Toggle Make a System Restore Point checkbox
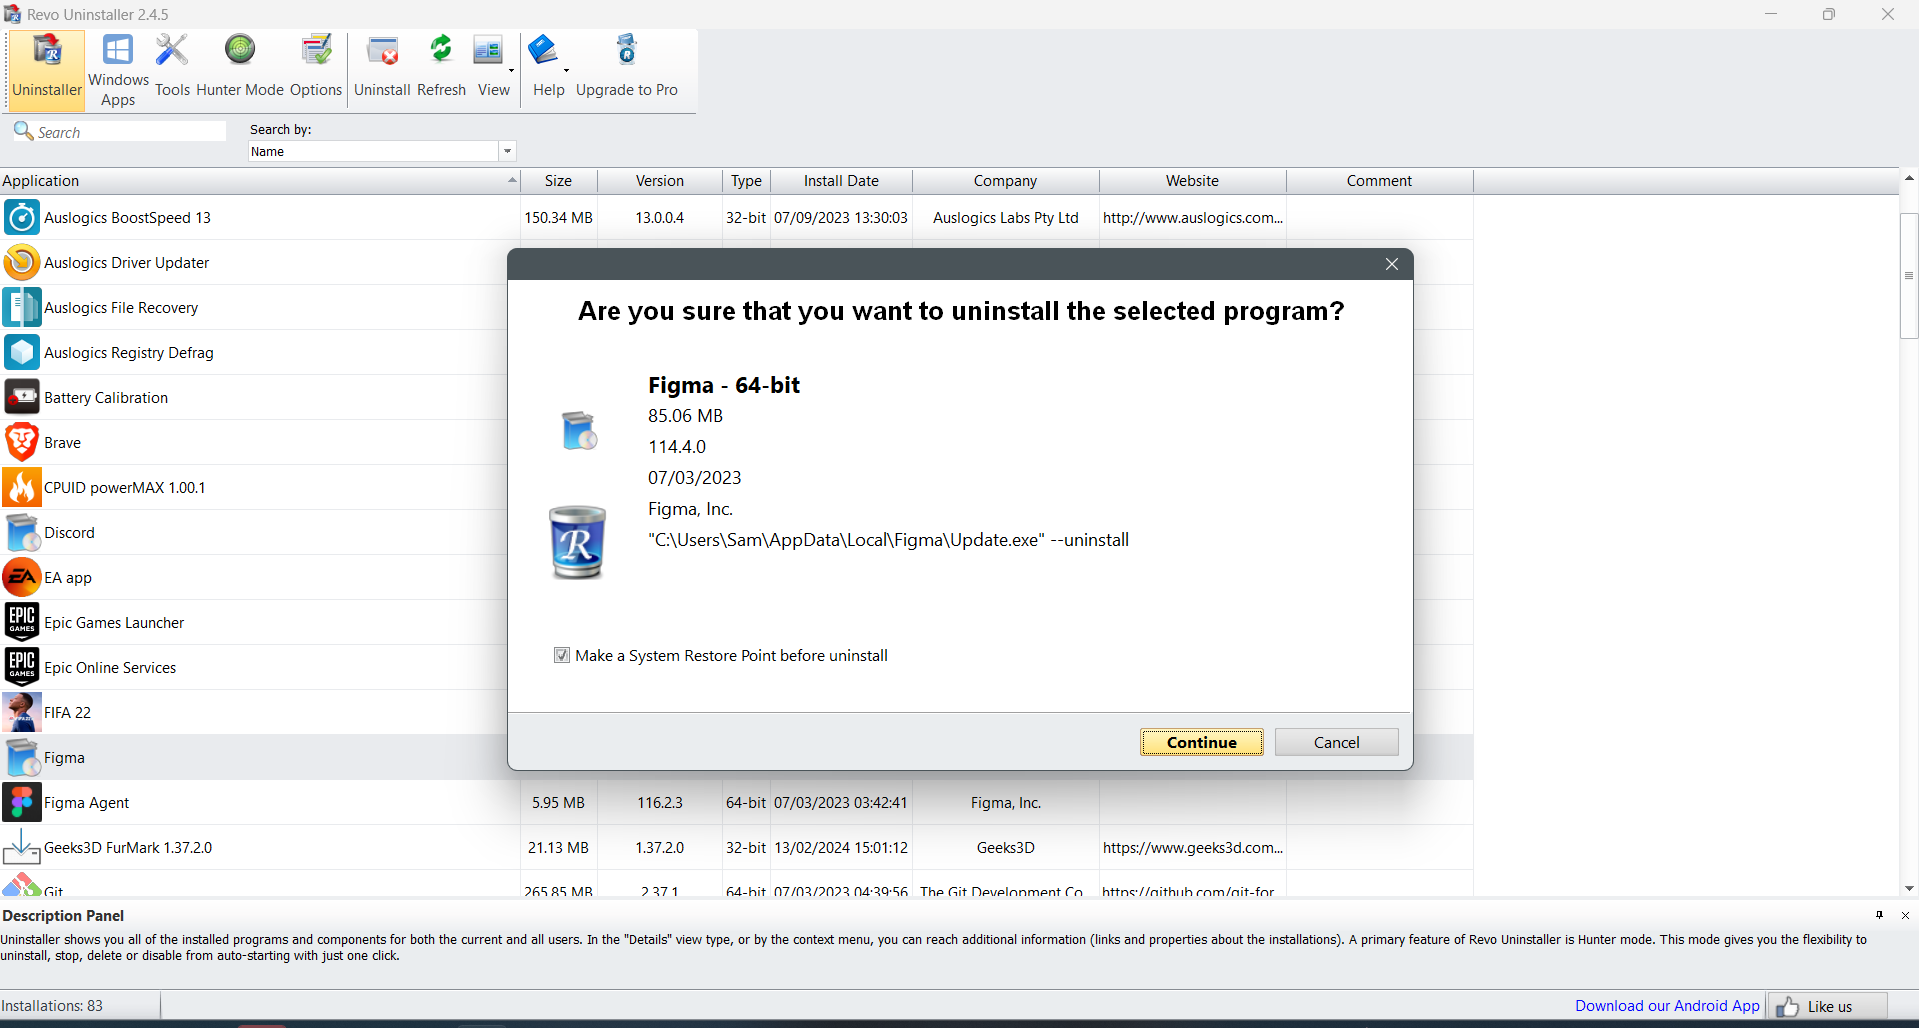The width and height of the screenshot is (1919, 1028). (562, 655)
